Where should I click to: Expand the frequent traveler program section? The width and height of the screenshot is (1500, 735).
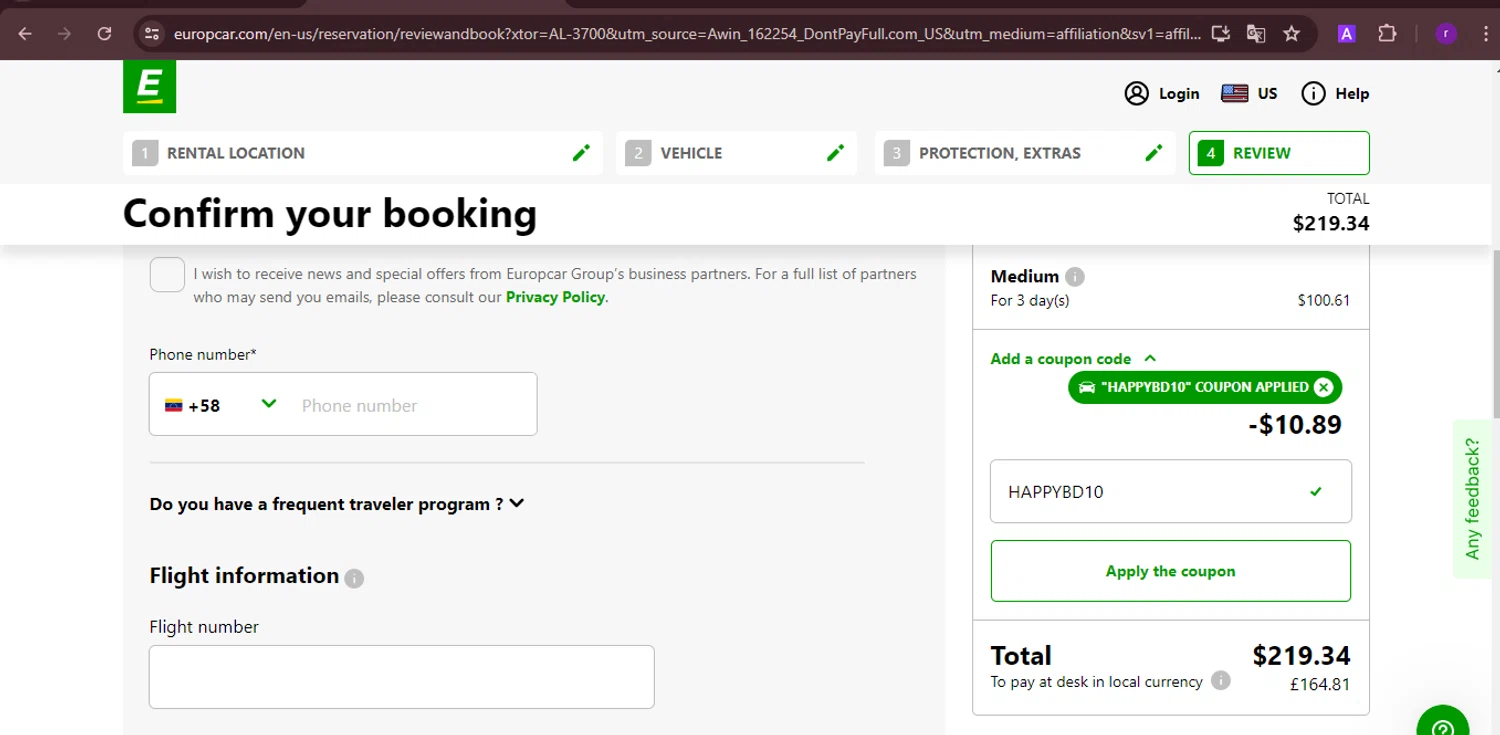tap(337, 504)
